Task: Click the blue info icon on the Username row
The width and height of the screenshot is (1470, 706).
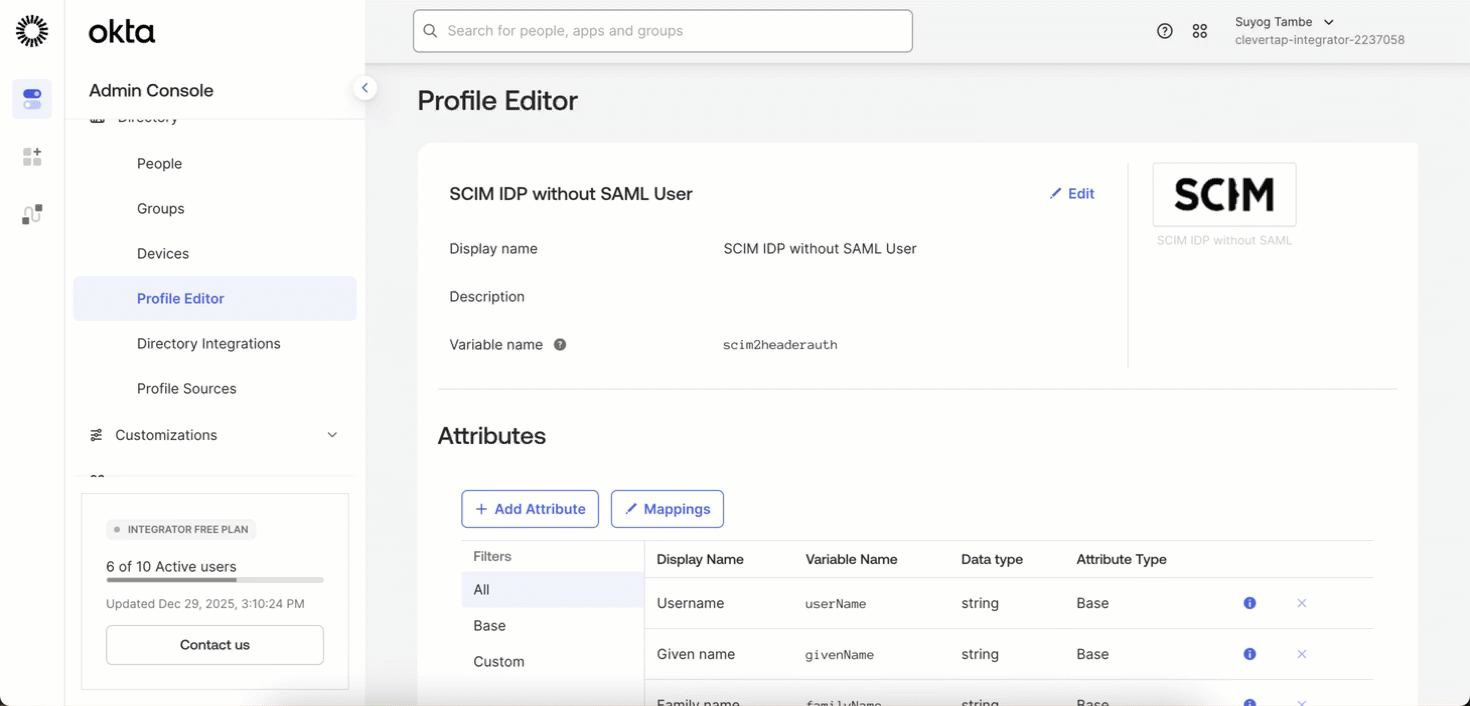Action: [x=1249, y=603]
